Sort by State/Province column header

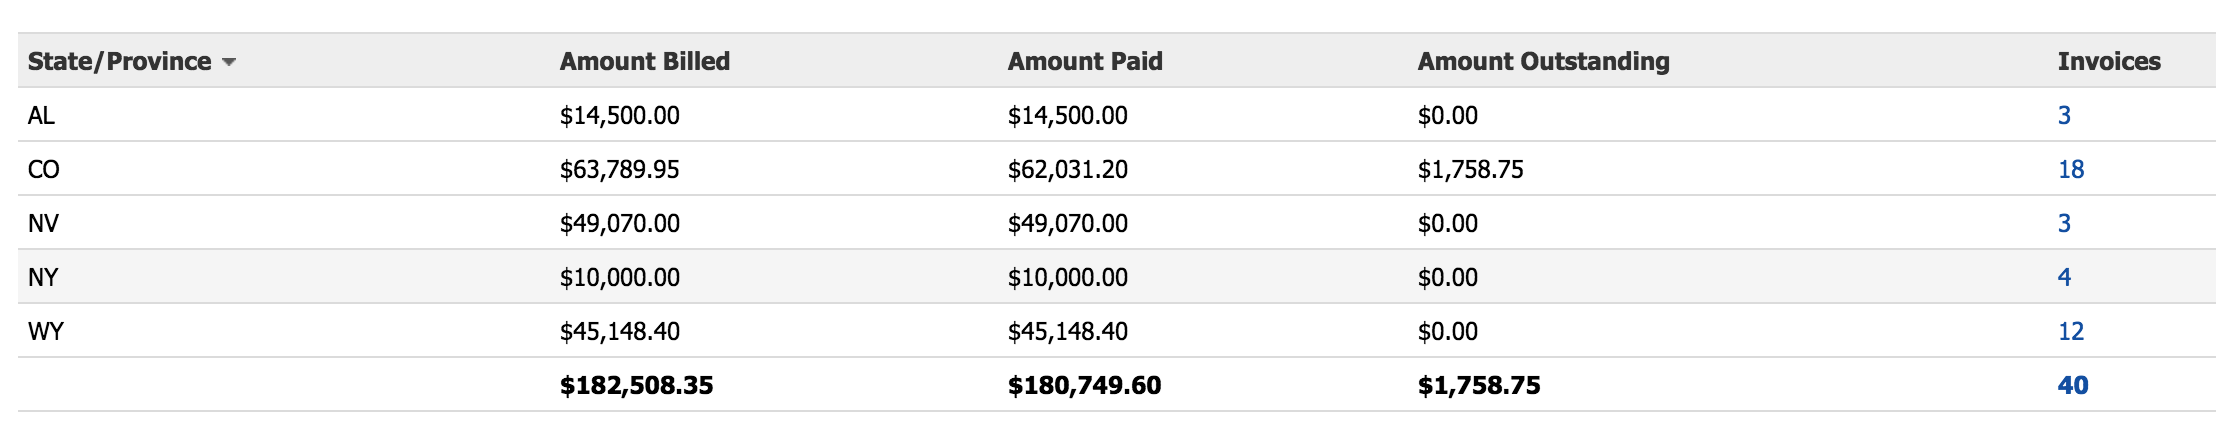coord(119,61)
